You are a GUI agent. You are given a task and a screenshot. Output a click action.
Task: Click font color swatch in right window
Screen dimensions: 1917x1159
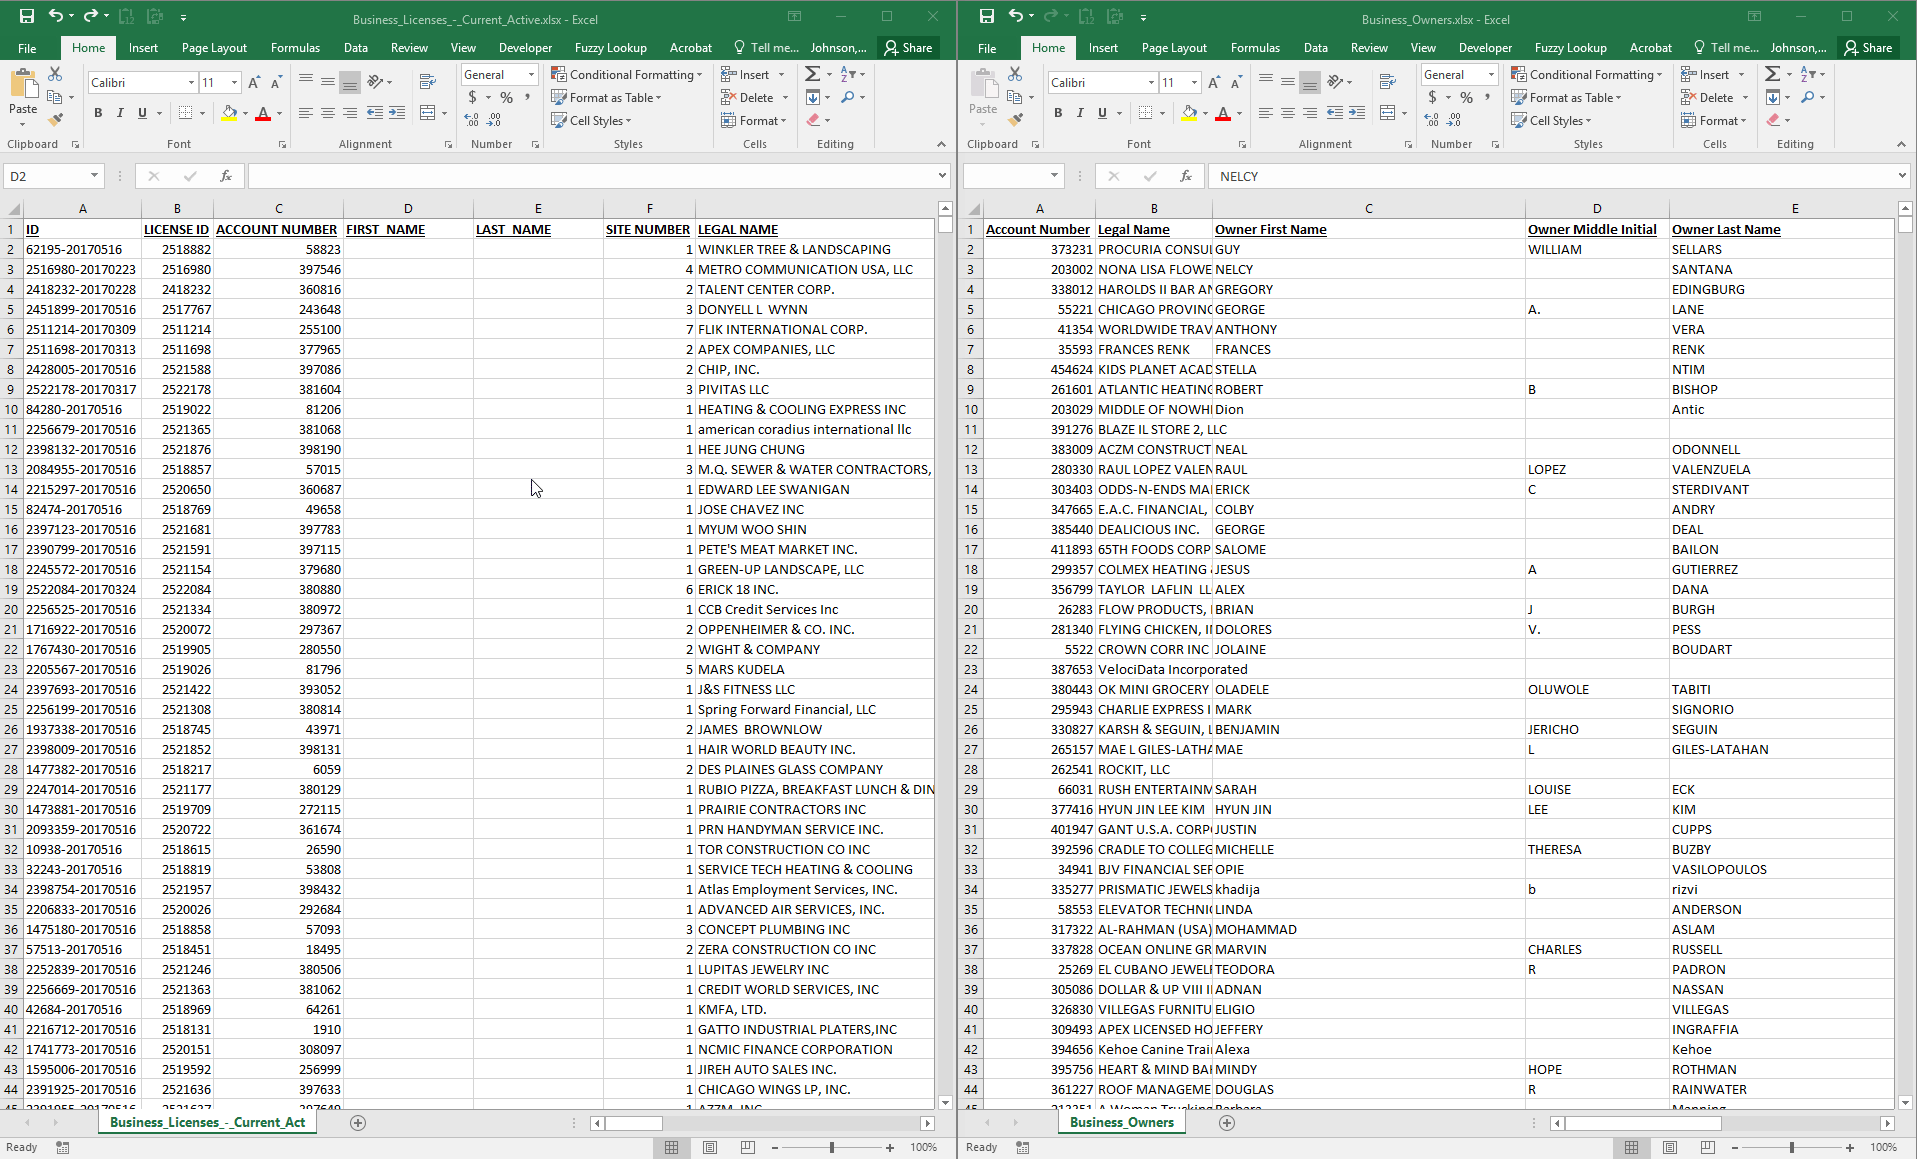[x=1222, y=113]
